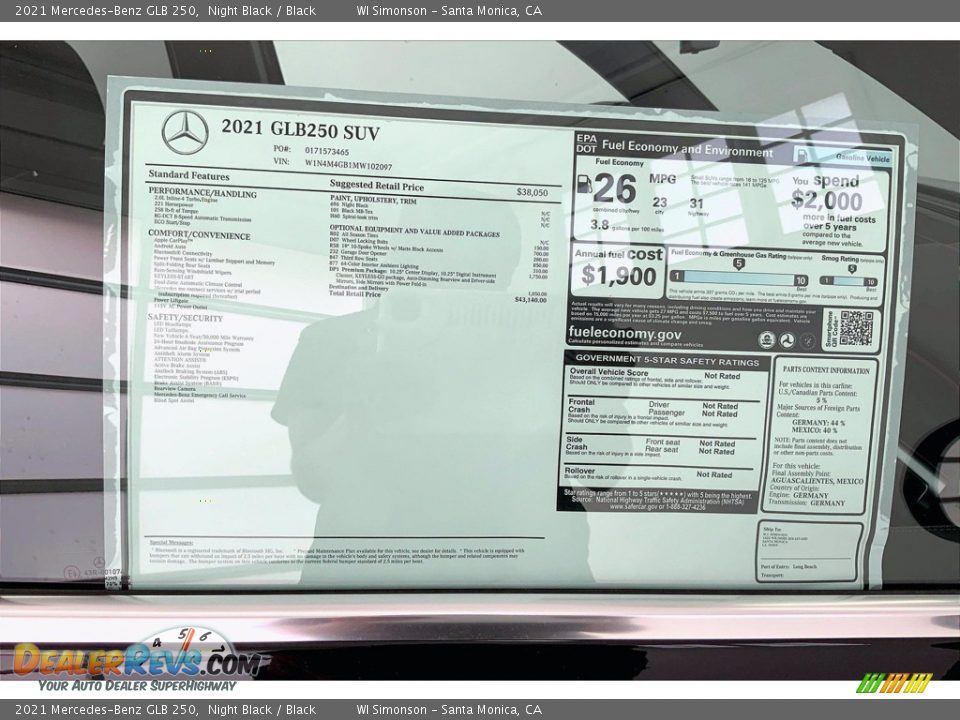Click the PERFORMANCE/HANDLING section heading
960x720 pixels.
pyautogui.click(x=203, y=192)
